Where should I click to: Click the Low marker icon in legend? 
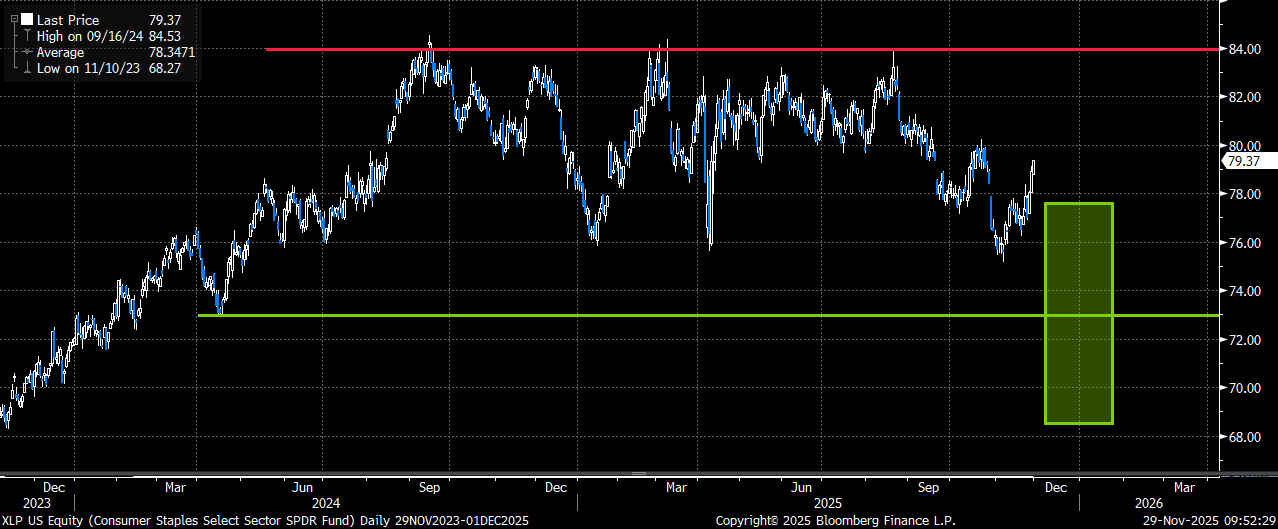[27, 67]
